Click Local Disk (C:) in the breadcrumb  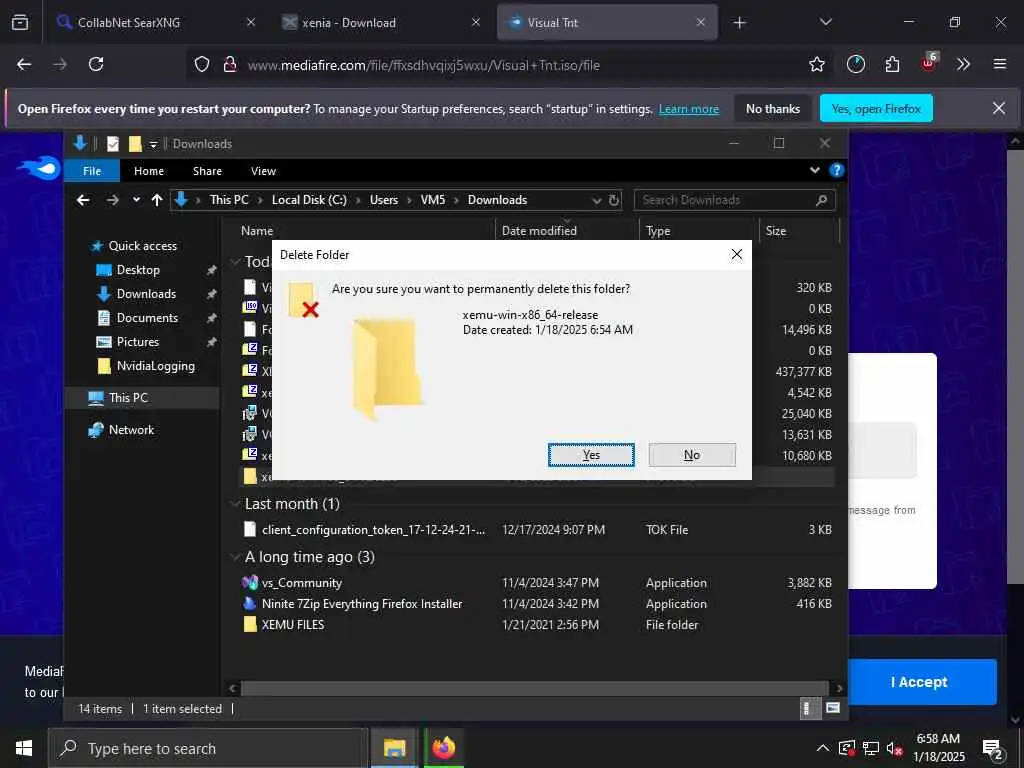pos(309,200)
